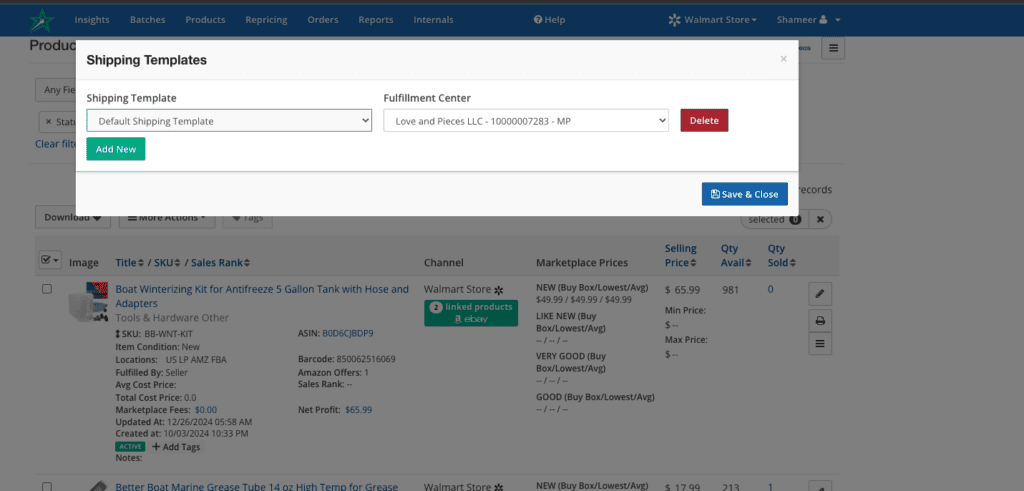Click the Marketplace Fees $0.00 value
Viewport: 1024px width, 491px height.
pos(206,410)
